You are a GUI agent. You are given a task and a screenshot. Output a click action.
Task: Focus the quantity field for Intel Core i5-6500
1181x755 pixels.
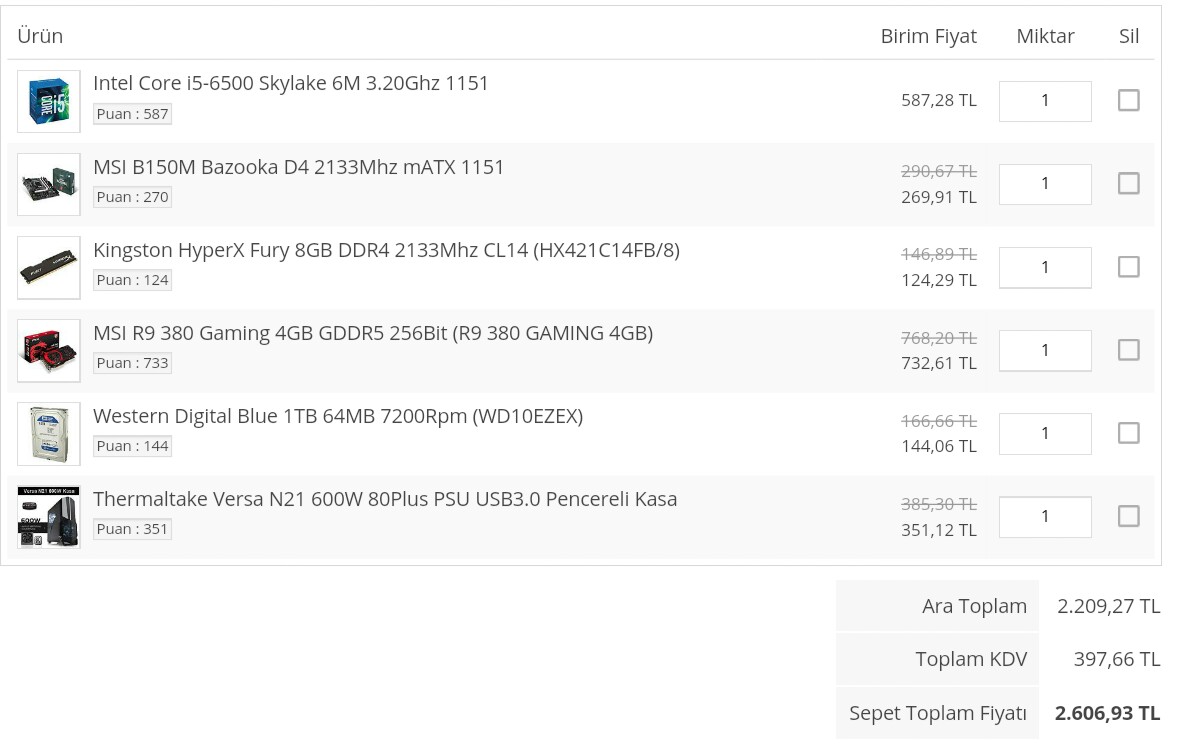[x=1045, y=101]
